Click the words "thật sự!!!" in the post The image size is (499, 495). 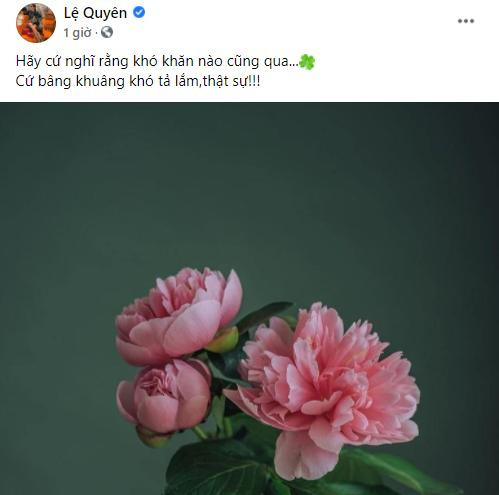231,81
